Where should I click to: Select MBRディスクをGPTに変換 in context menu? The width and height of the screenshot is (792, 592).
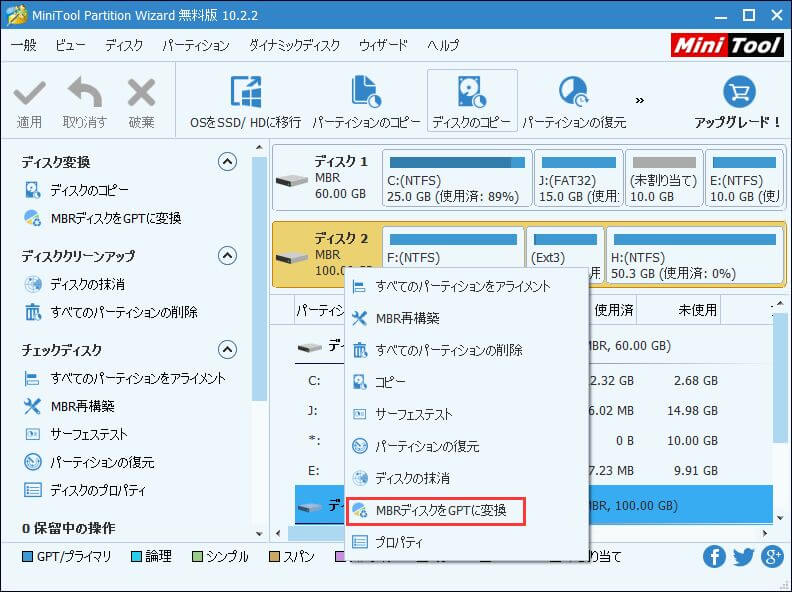440,511
